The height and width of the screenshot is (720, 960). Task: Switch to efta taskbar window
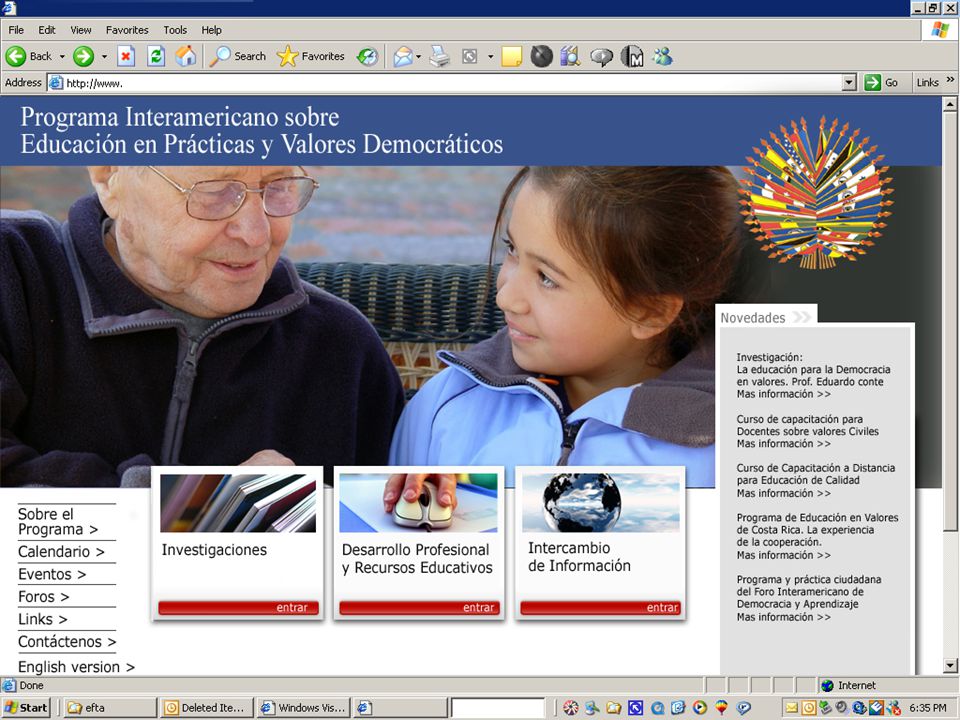(x=109, y=708)
